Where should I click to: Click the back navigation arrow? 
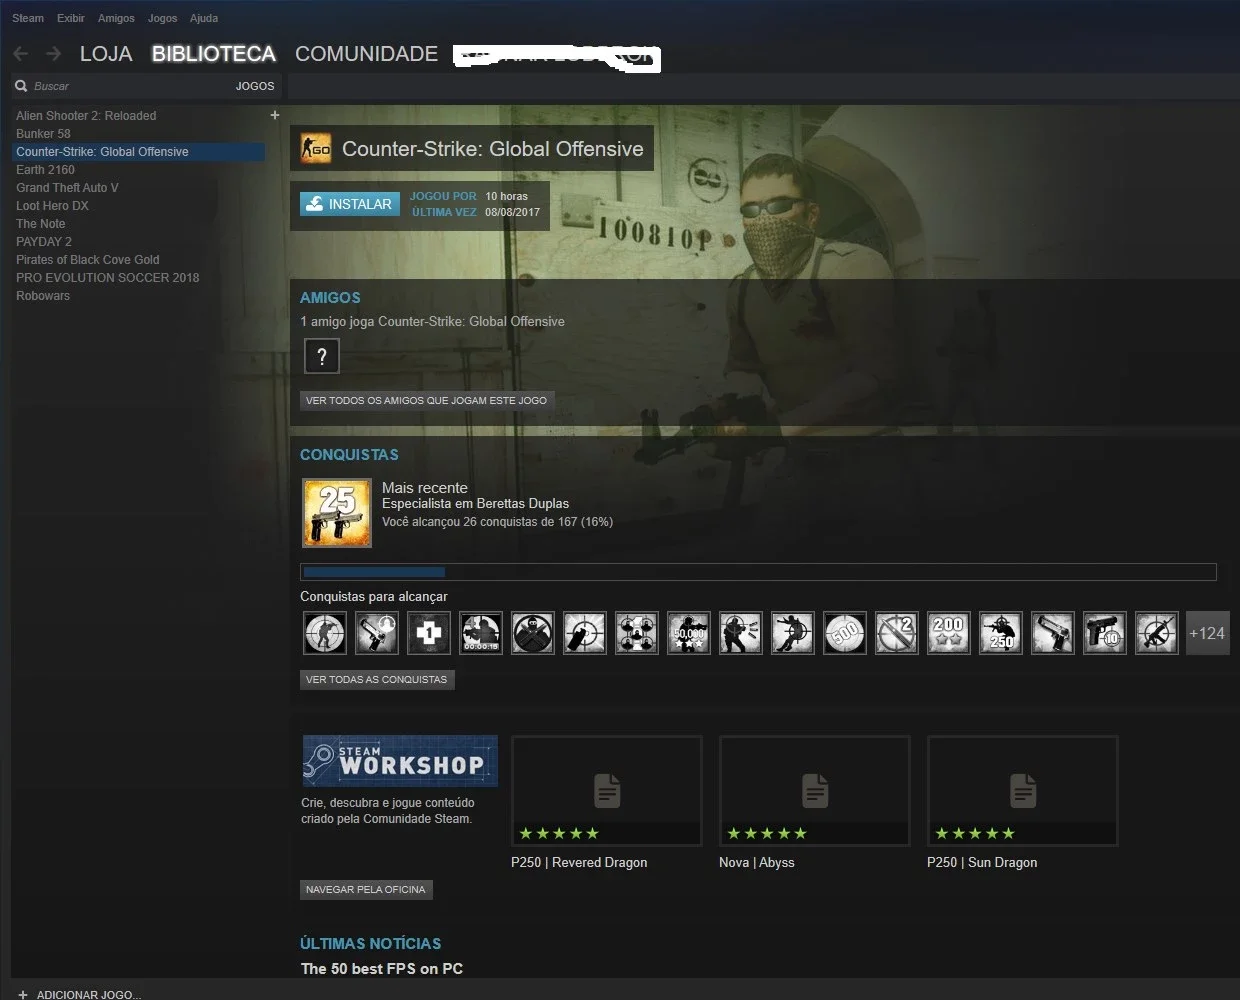[21, 54]
